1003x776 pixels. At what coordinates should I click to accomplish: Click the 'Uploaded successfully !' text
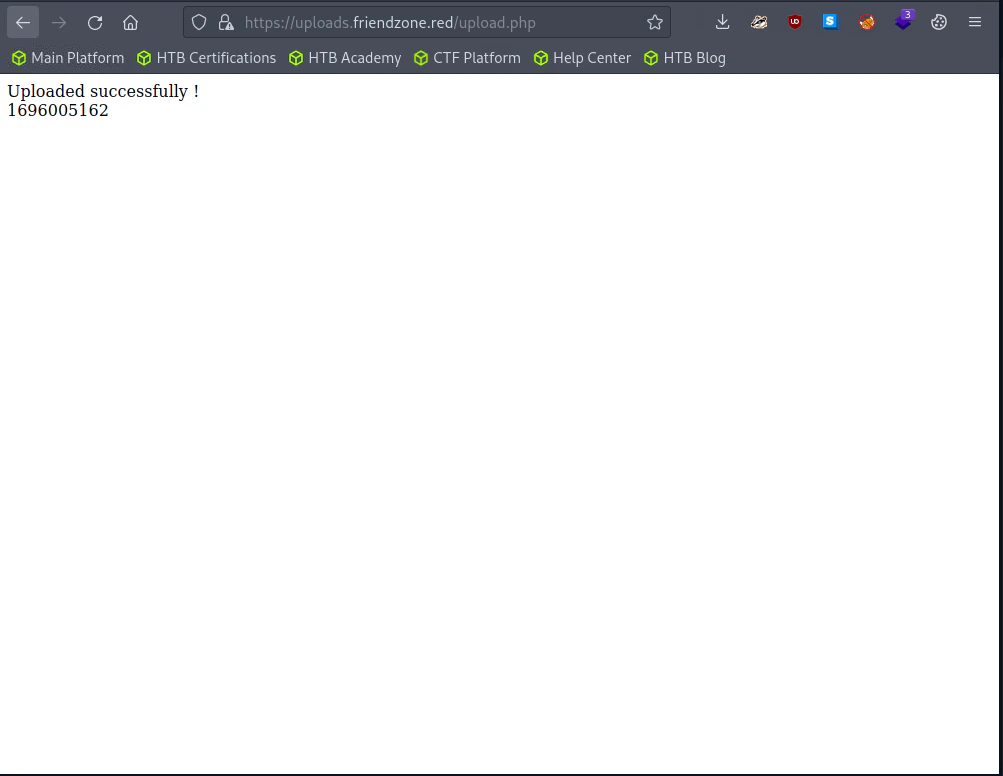[103, 91]
